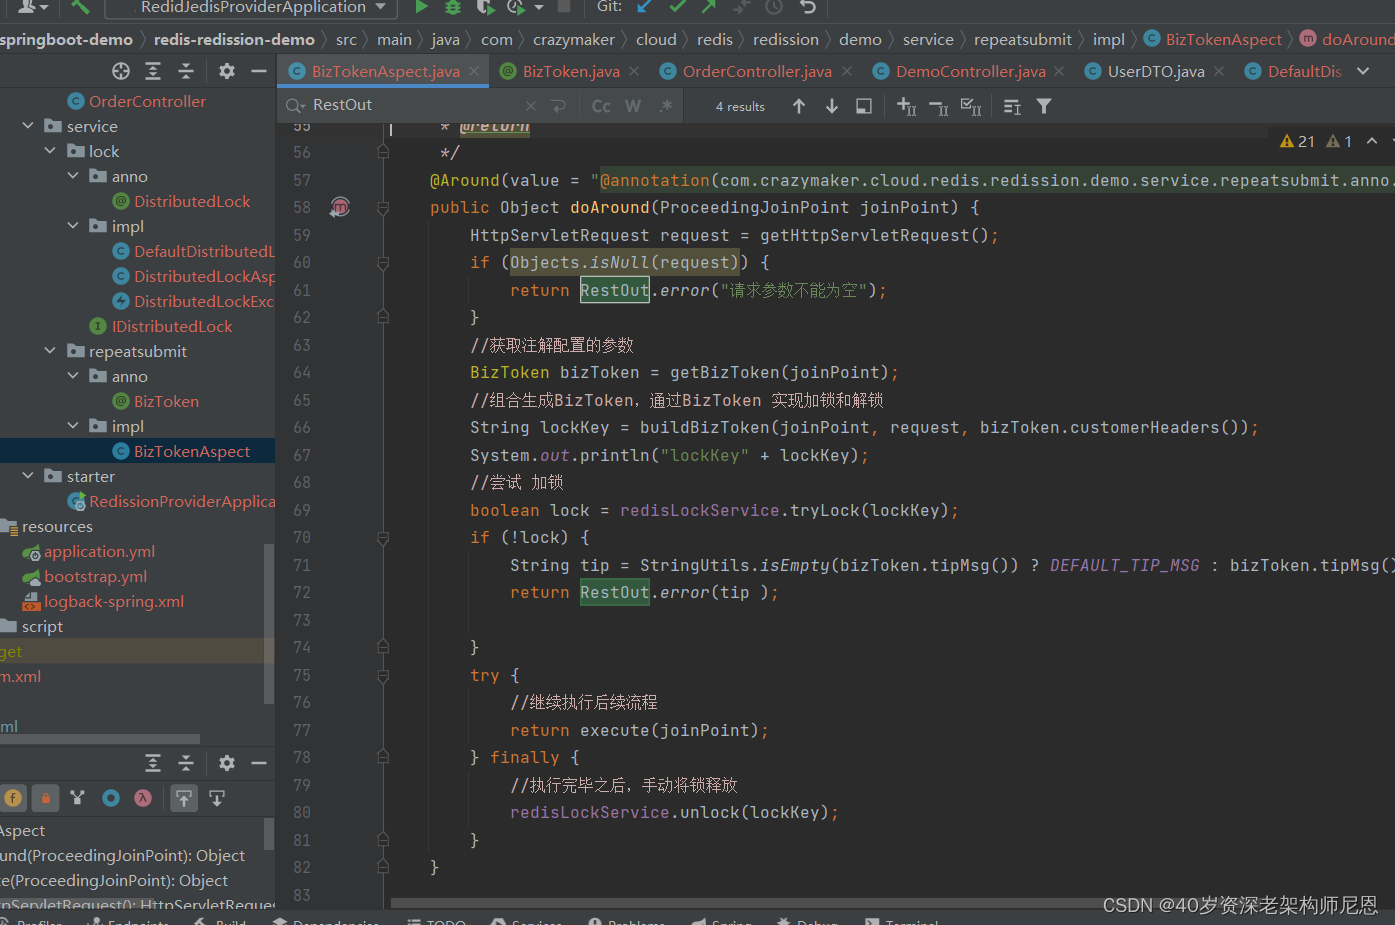
Task: Click the Git commit checkmark
Action: pos(677,7)
